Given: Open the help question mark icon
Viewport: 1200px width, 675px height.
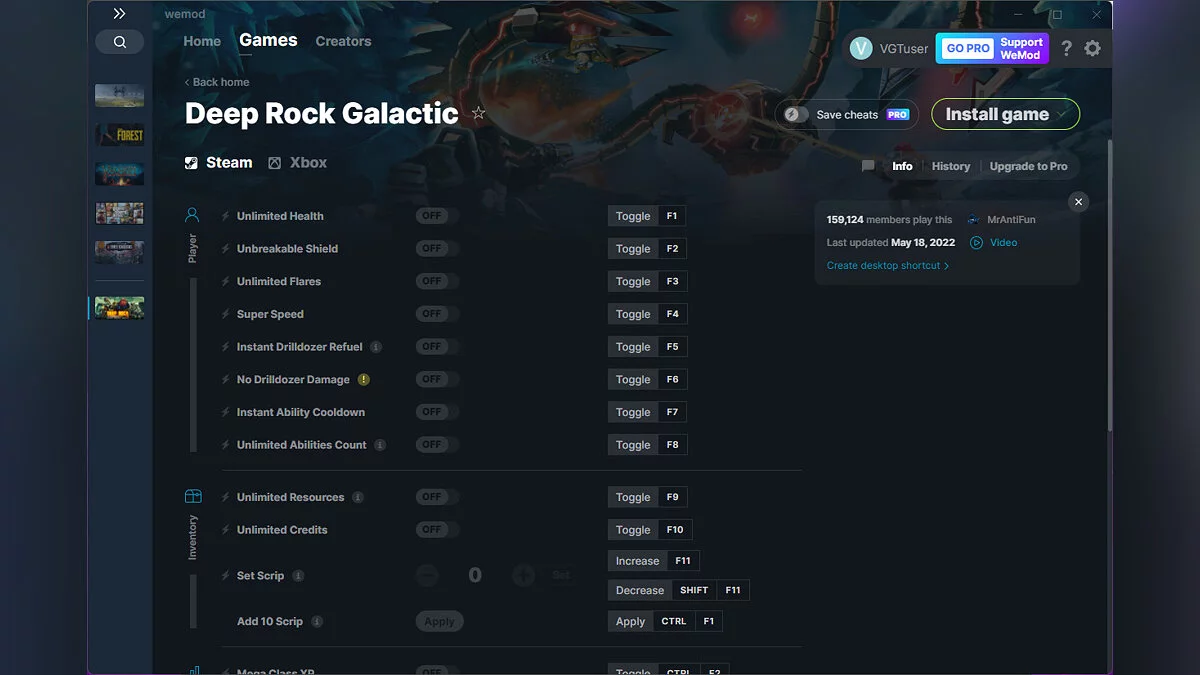Looking at the screenshot, I should (1066, 48).
